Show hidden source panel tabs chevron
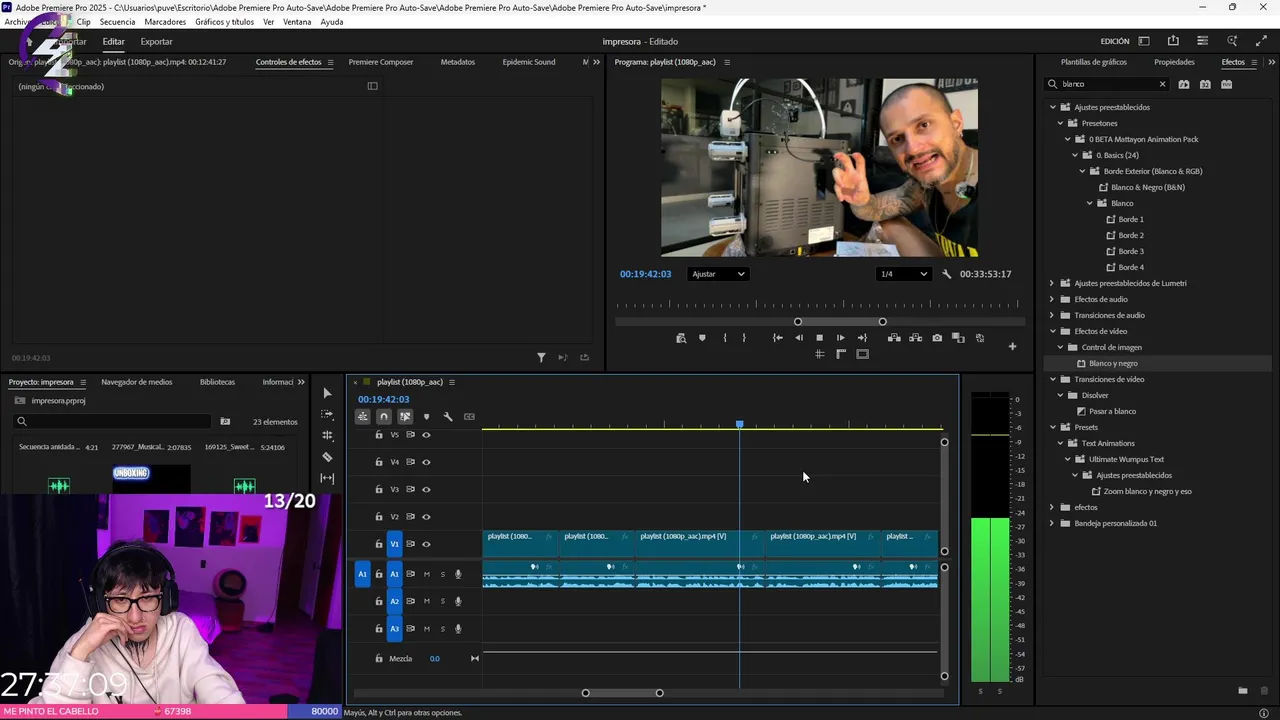This screenshot has height=720, width=1280. pyautogui.click(x=597, y=62)
